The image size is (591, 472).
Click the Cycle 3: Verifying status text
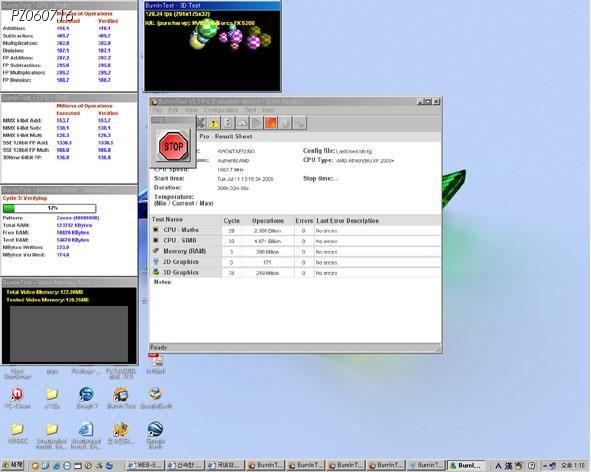coord(25,198)
